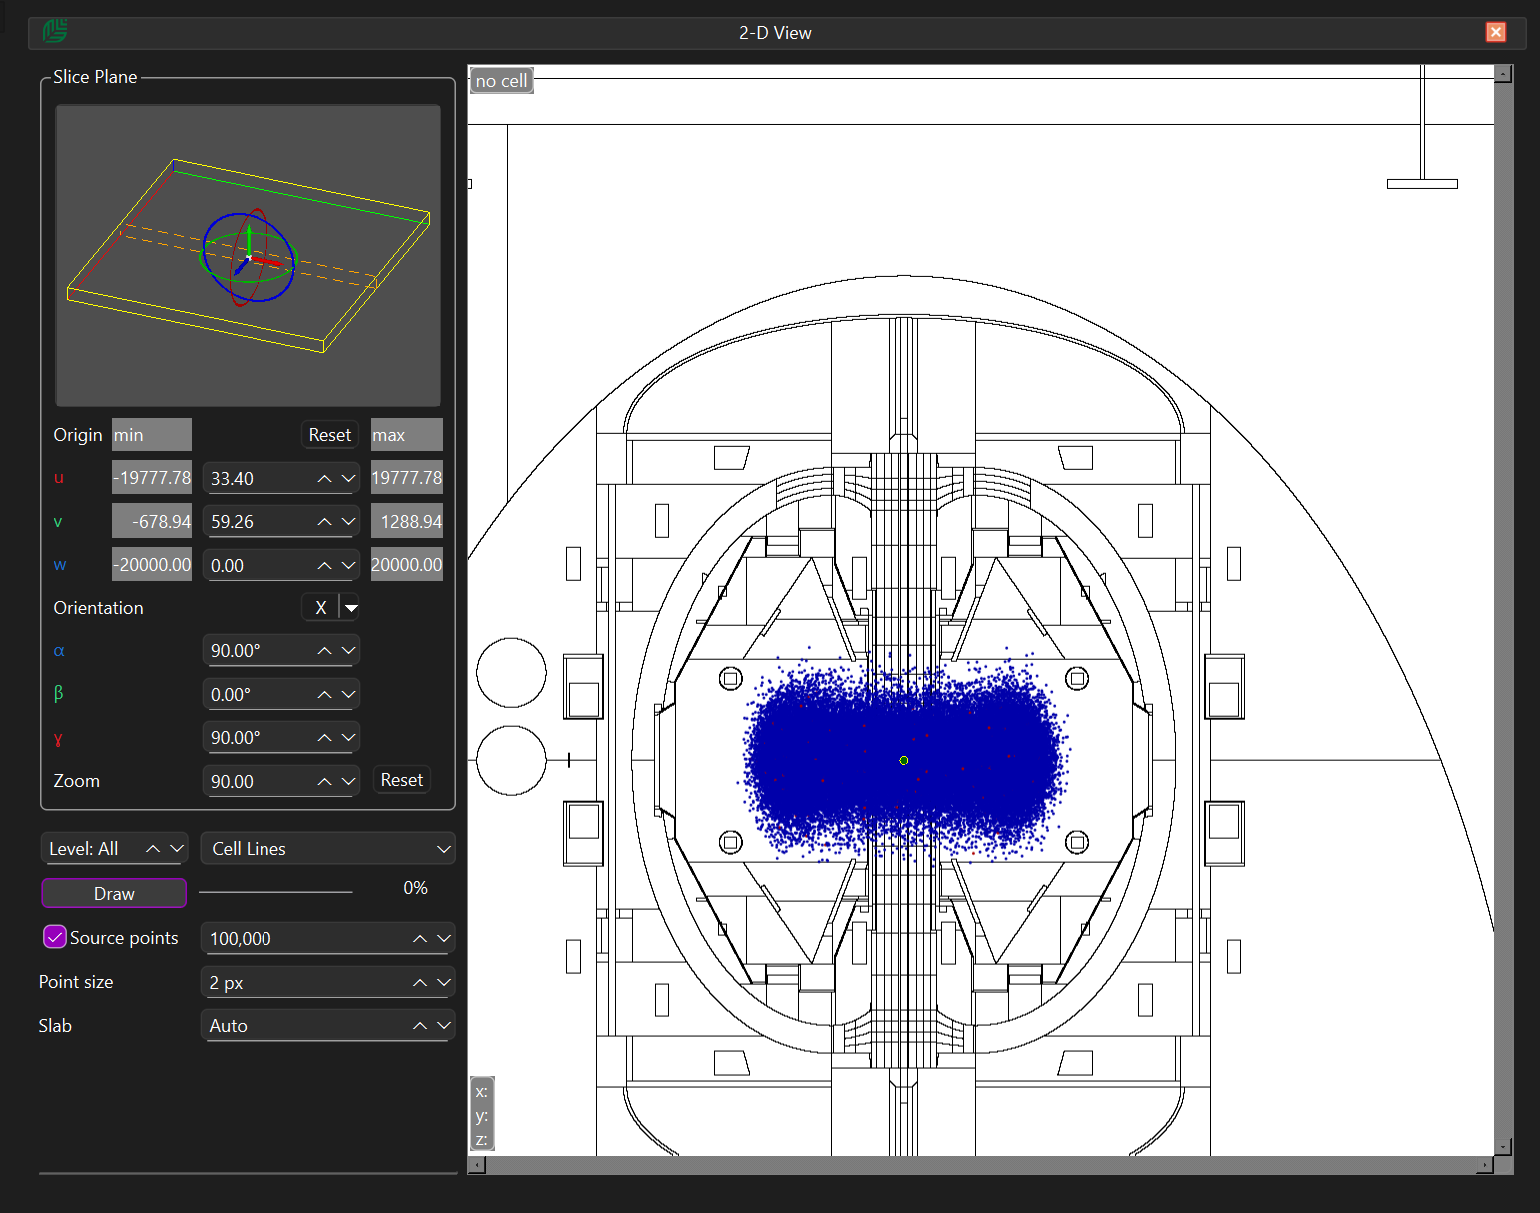This screenshot has height=1213, width=1540.
Task: Close the 2-D View window
Action: [x=1496, y=32]
